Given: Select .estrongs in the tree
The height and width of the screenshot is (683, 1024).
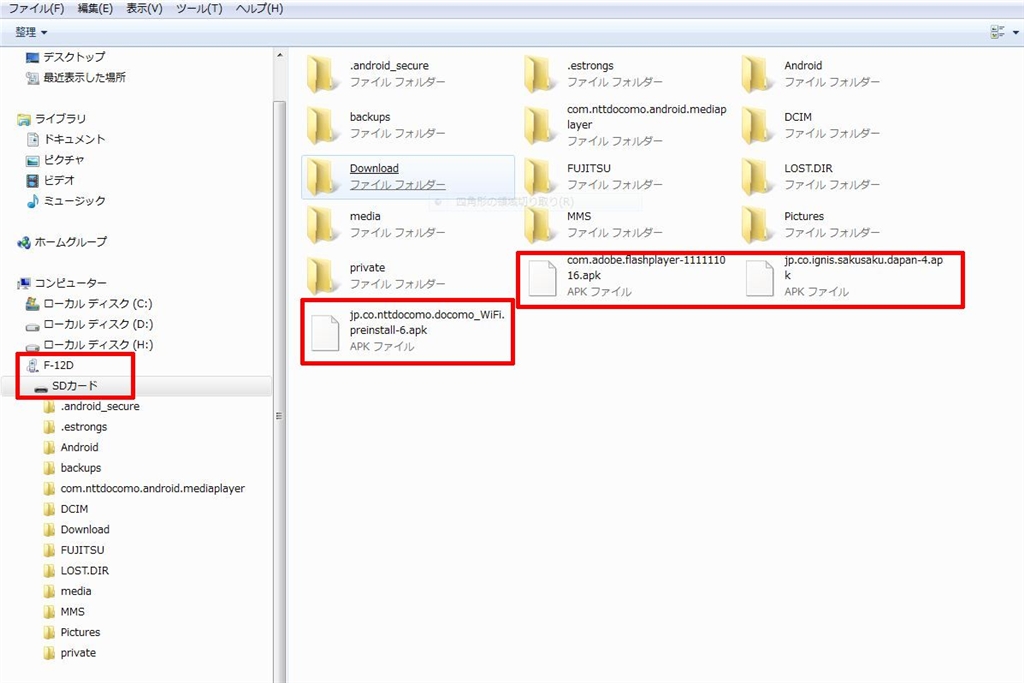Looking at the screenshot, I should [x=75, y=427].
